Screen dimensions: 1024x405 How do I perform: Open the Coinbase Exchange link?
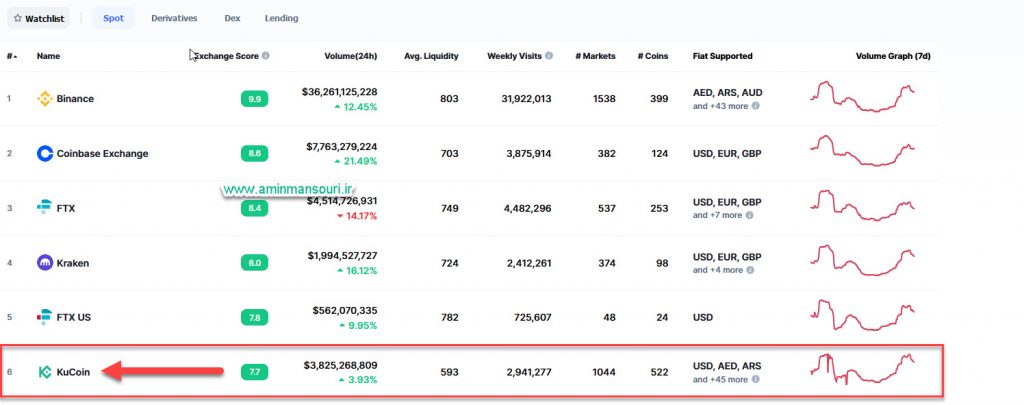coord(103,154)
